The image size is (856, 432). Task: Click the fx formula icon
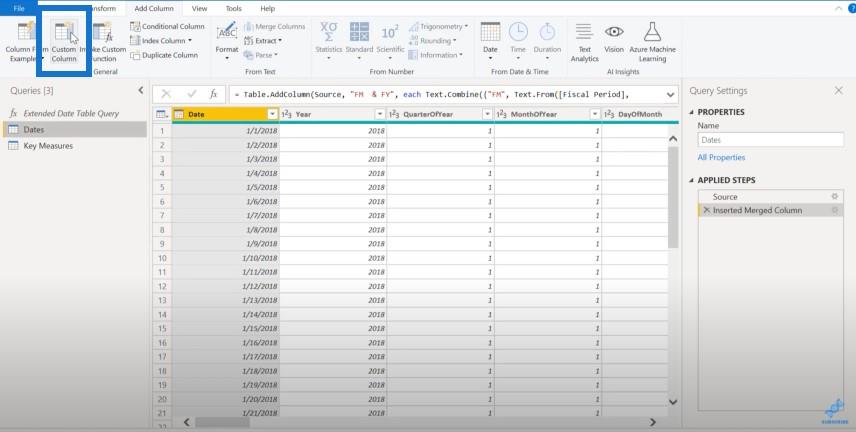pyautogui.click(x=213, y=94)
